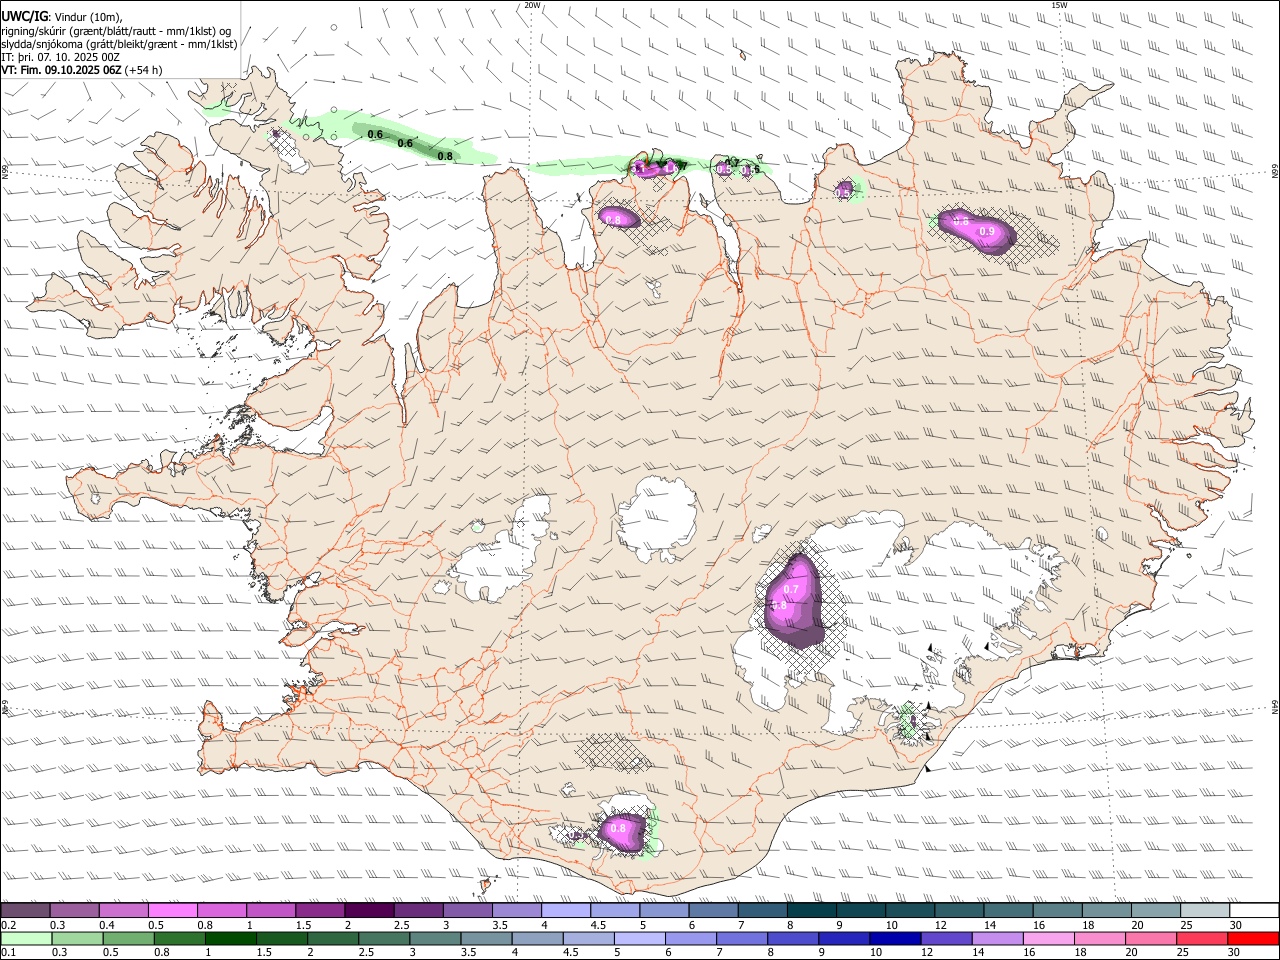Click the "(+54 h)" forecast offset text

coord(144,71)
